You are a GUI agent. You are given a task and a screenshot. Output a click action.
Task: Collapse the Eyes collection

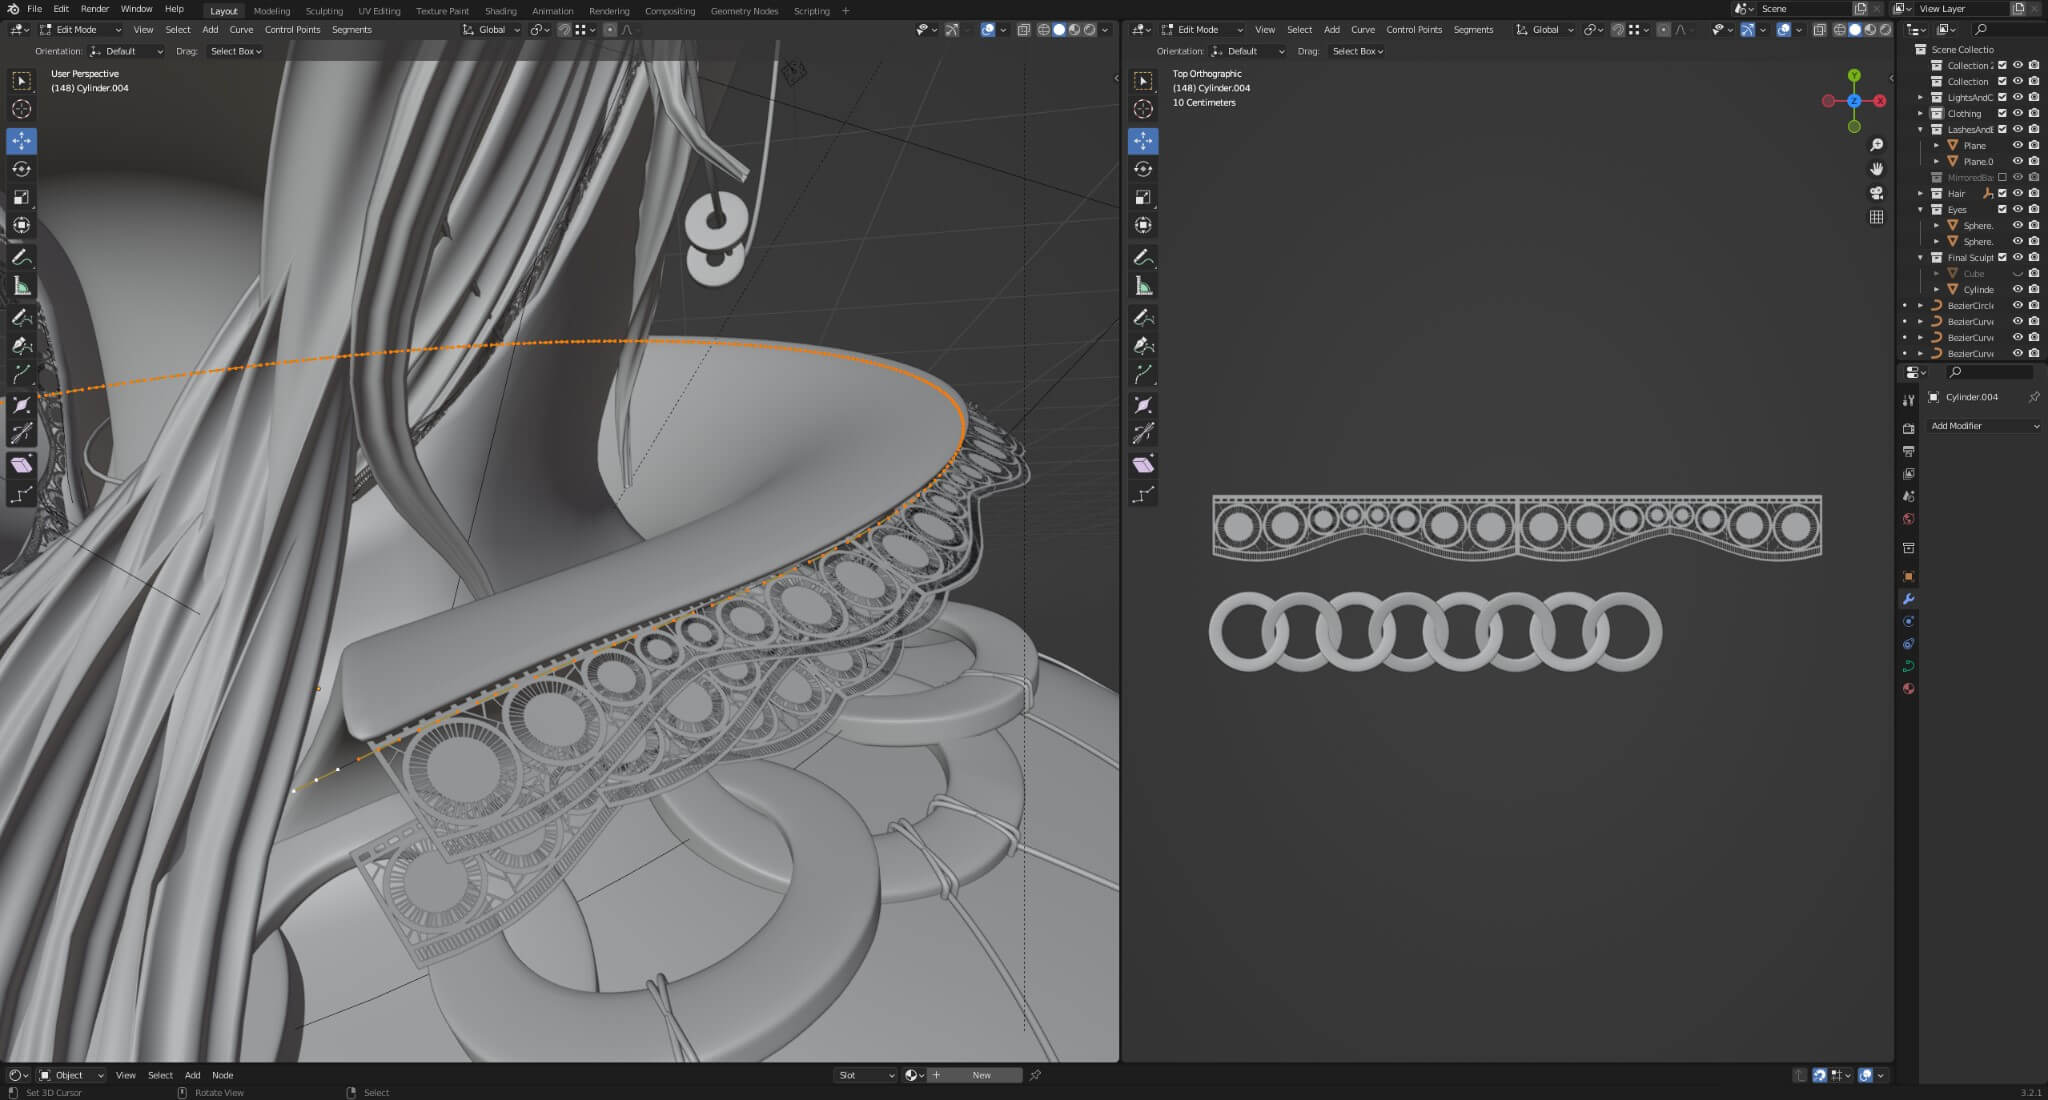tap(1920, 209)
